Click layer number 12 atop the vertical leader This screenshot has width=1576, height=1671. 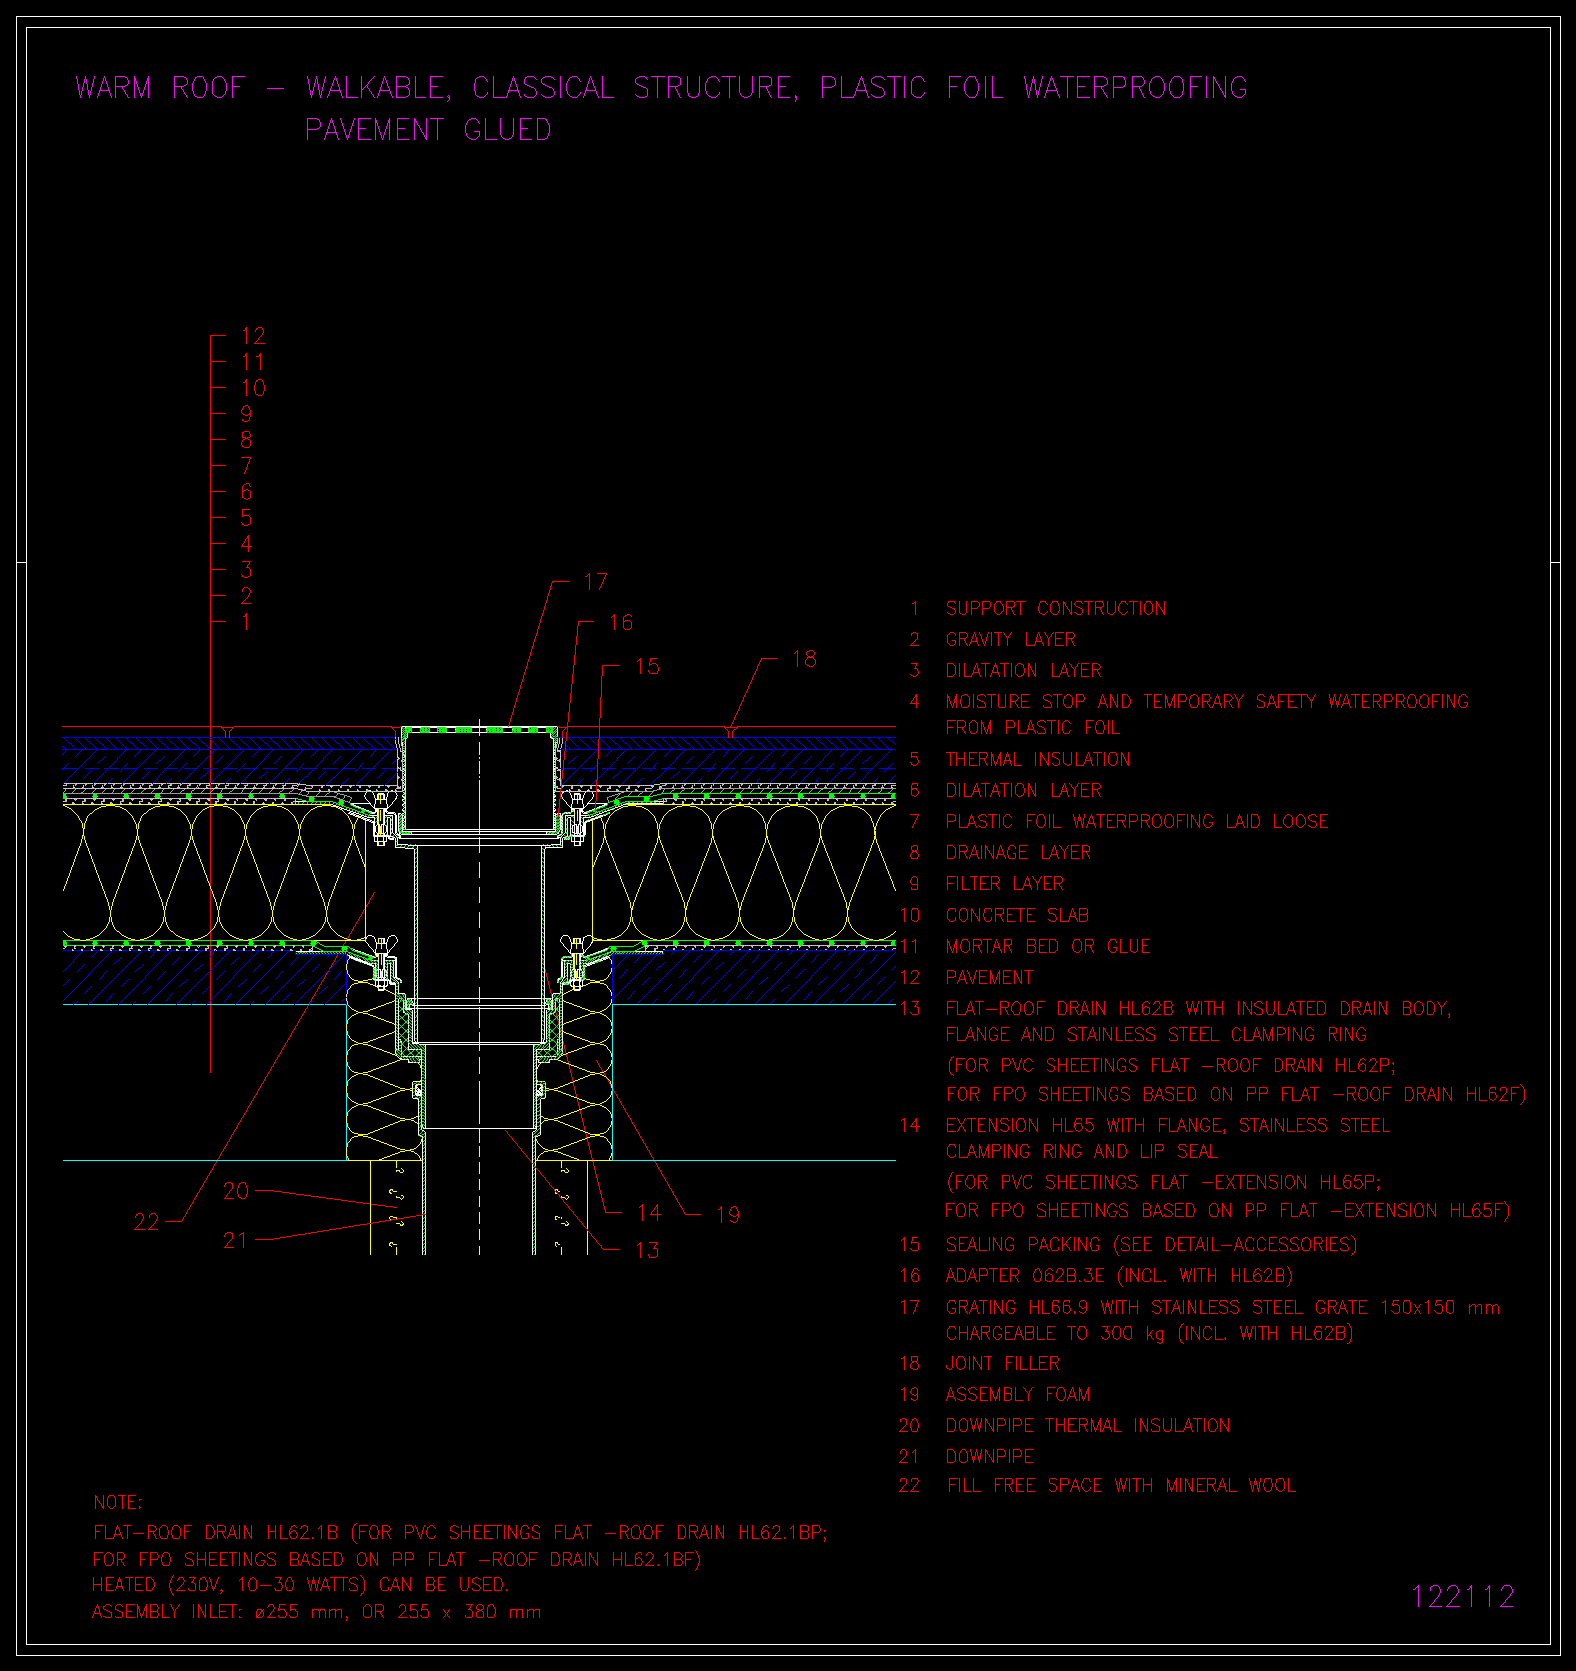click(253, 336)
